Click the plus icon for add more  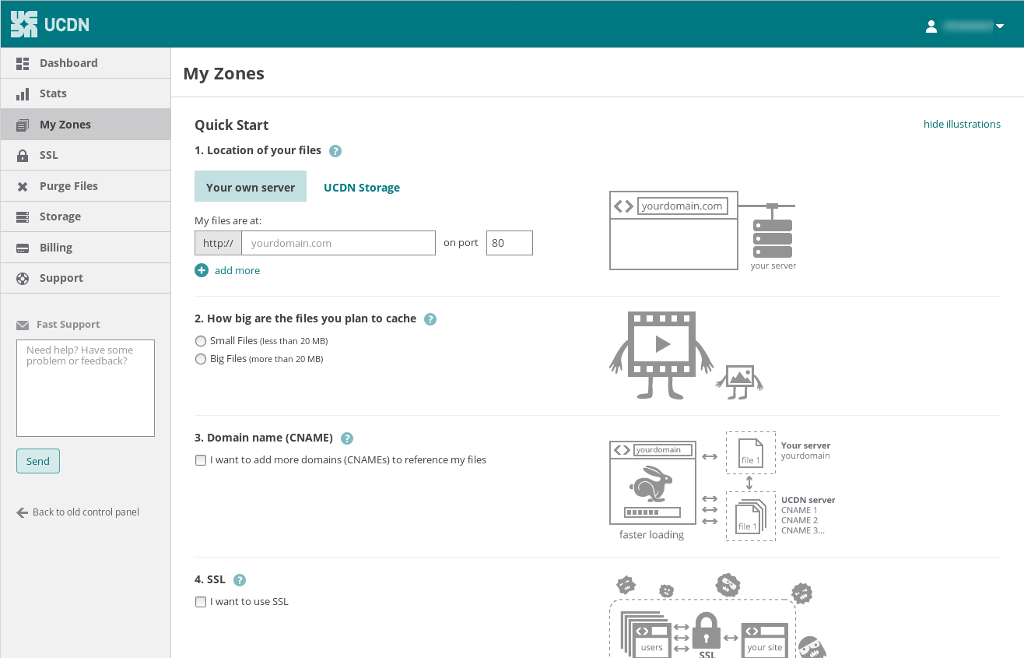[202, 270]
